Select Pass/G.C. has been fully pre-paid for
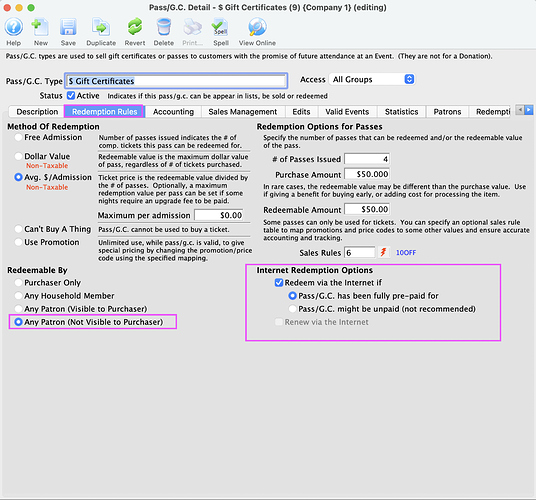Image resolution: width=536 pixels, height=500 pixels. tap(292, 296)
